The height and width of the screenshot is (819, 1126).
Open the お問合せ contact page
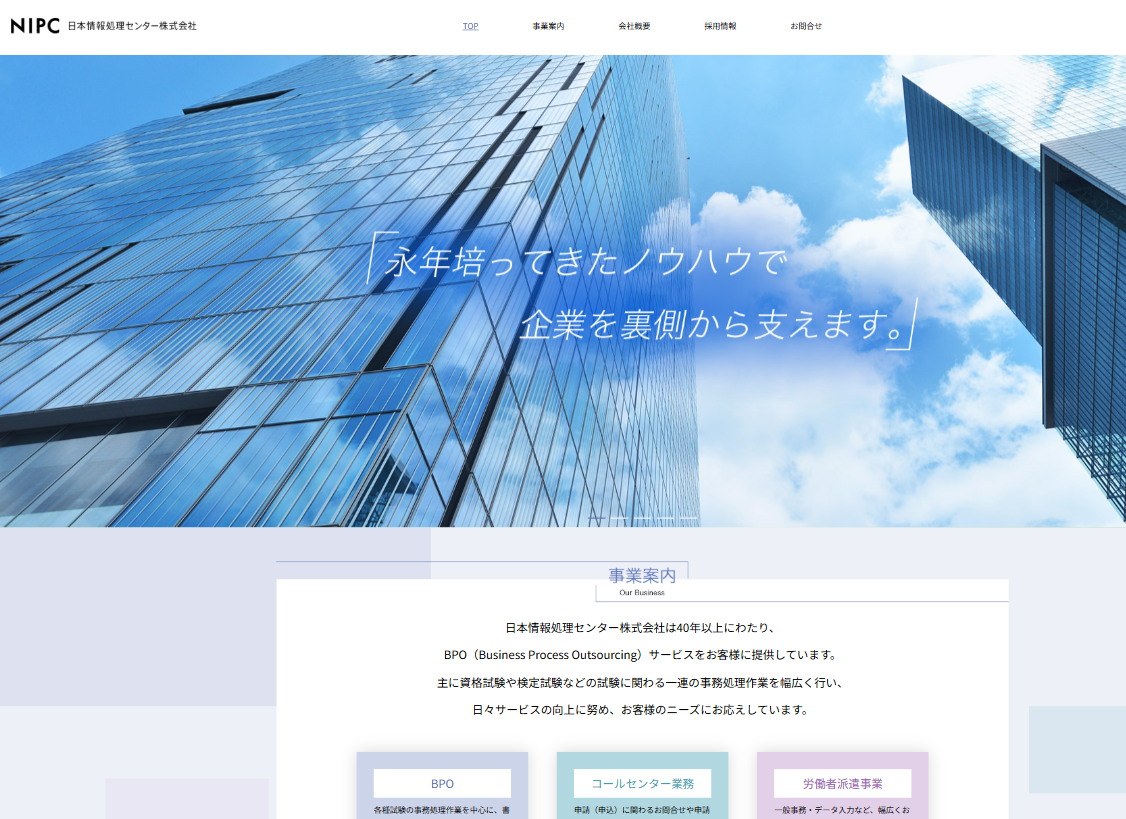(x=806, y=25)
